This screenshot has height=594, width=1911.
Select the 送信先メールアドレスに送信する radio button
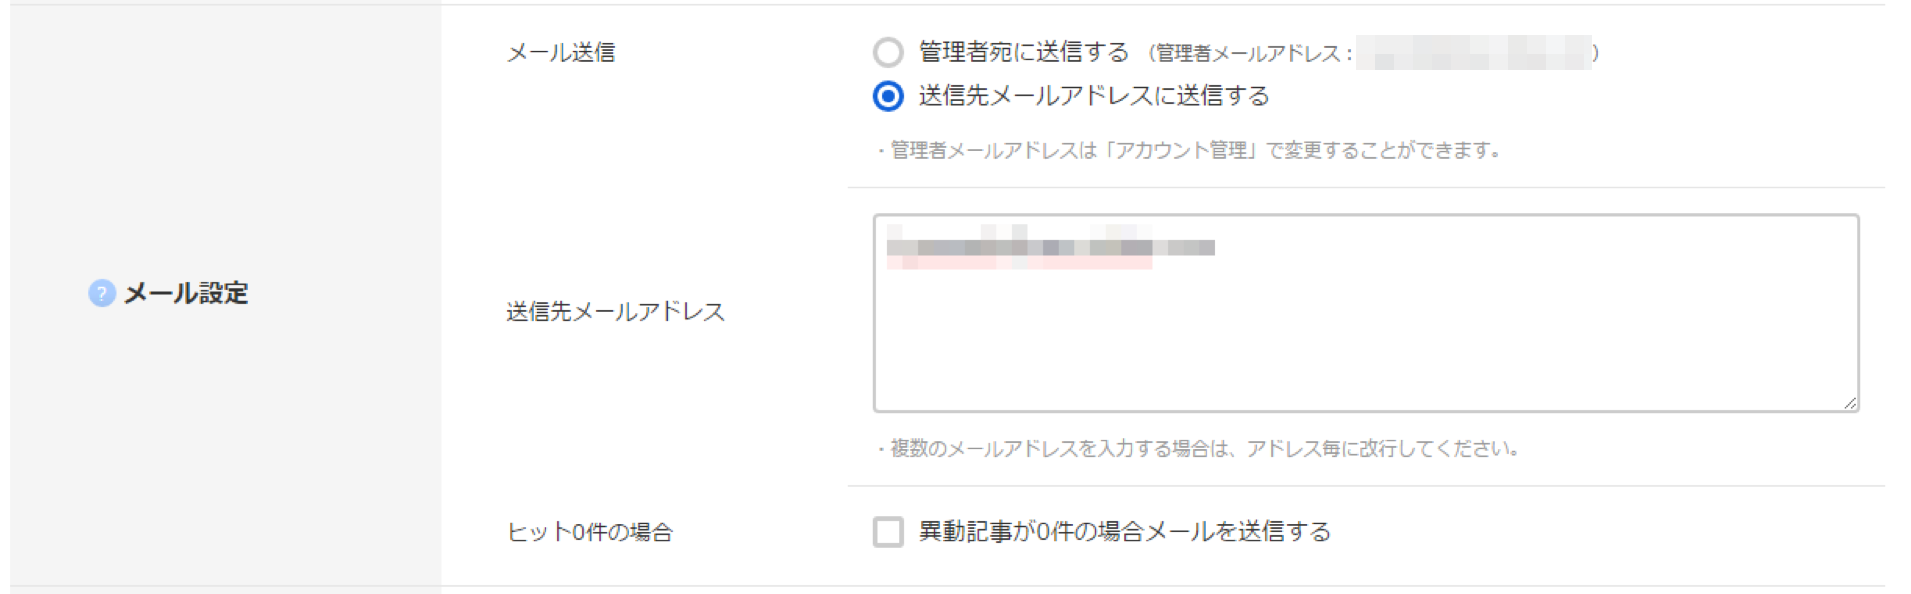(x=887, y=96)
